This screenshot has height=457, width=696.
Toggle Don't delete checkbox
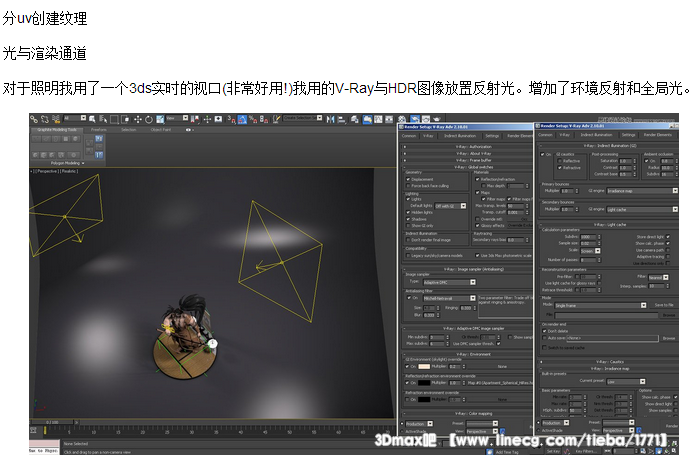(x=545, y=331)
